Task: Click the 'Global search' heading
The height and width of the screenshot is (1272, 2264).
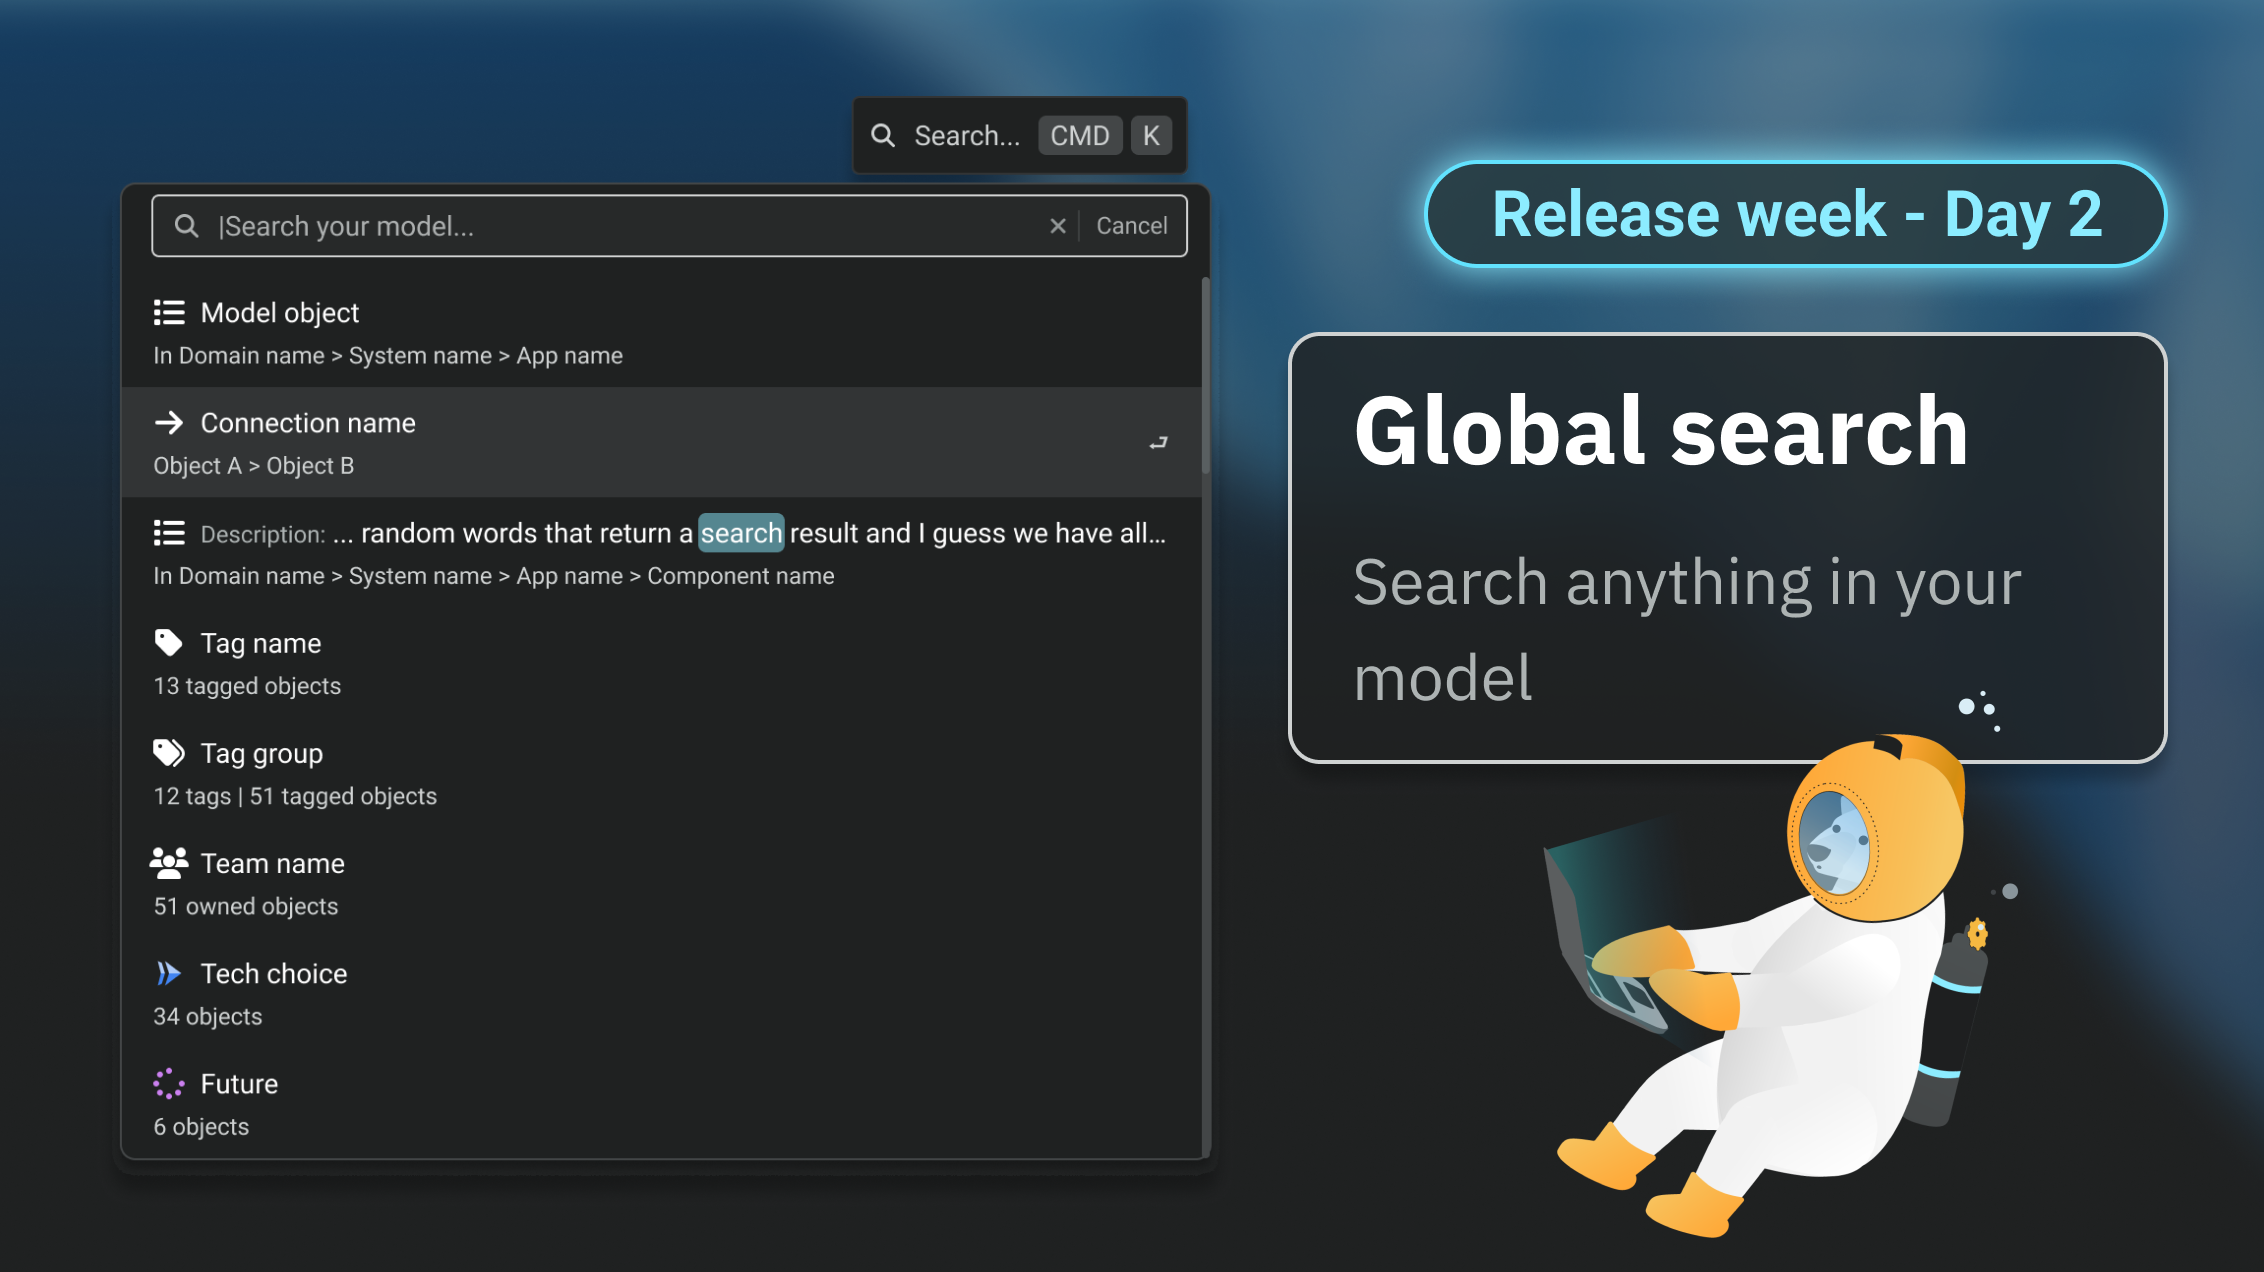Action: point(1661,431)
